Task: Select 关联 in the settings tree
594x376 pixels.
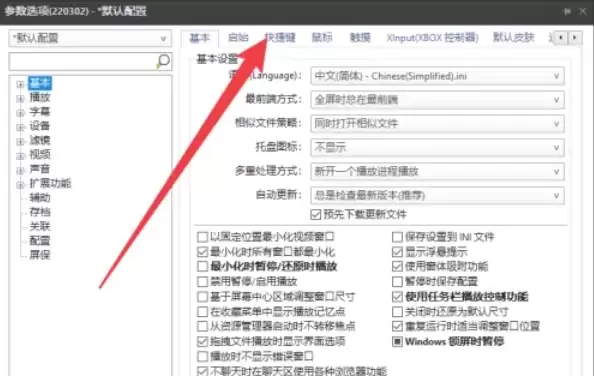Action: pos(40,226)
